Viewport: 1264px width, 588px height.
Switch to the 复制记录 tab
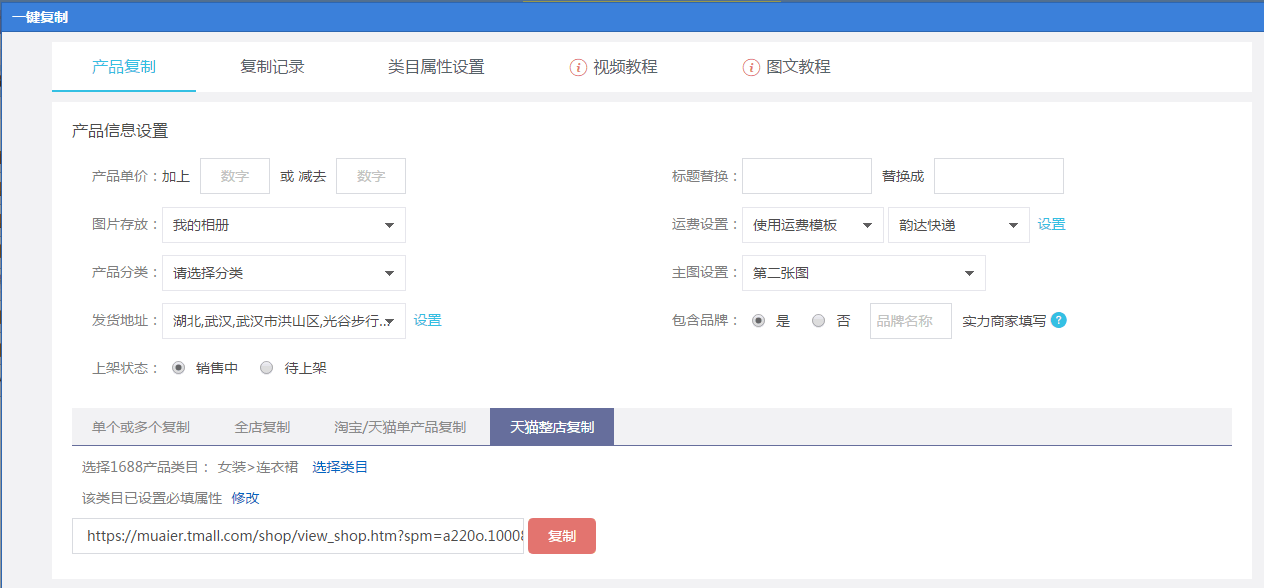(x=272, y=67)
